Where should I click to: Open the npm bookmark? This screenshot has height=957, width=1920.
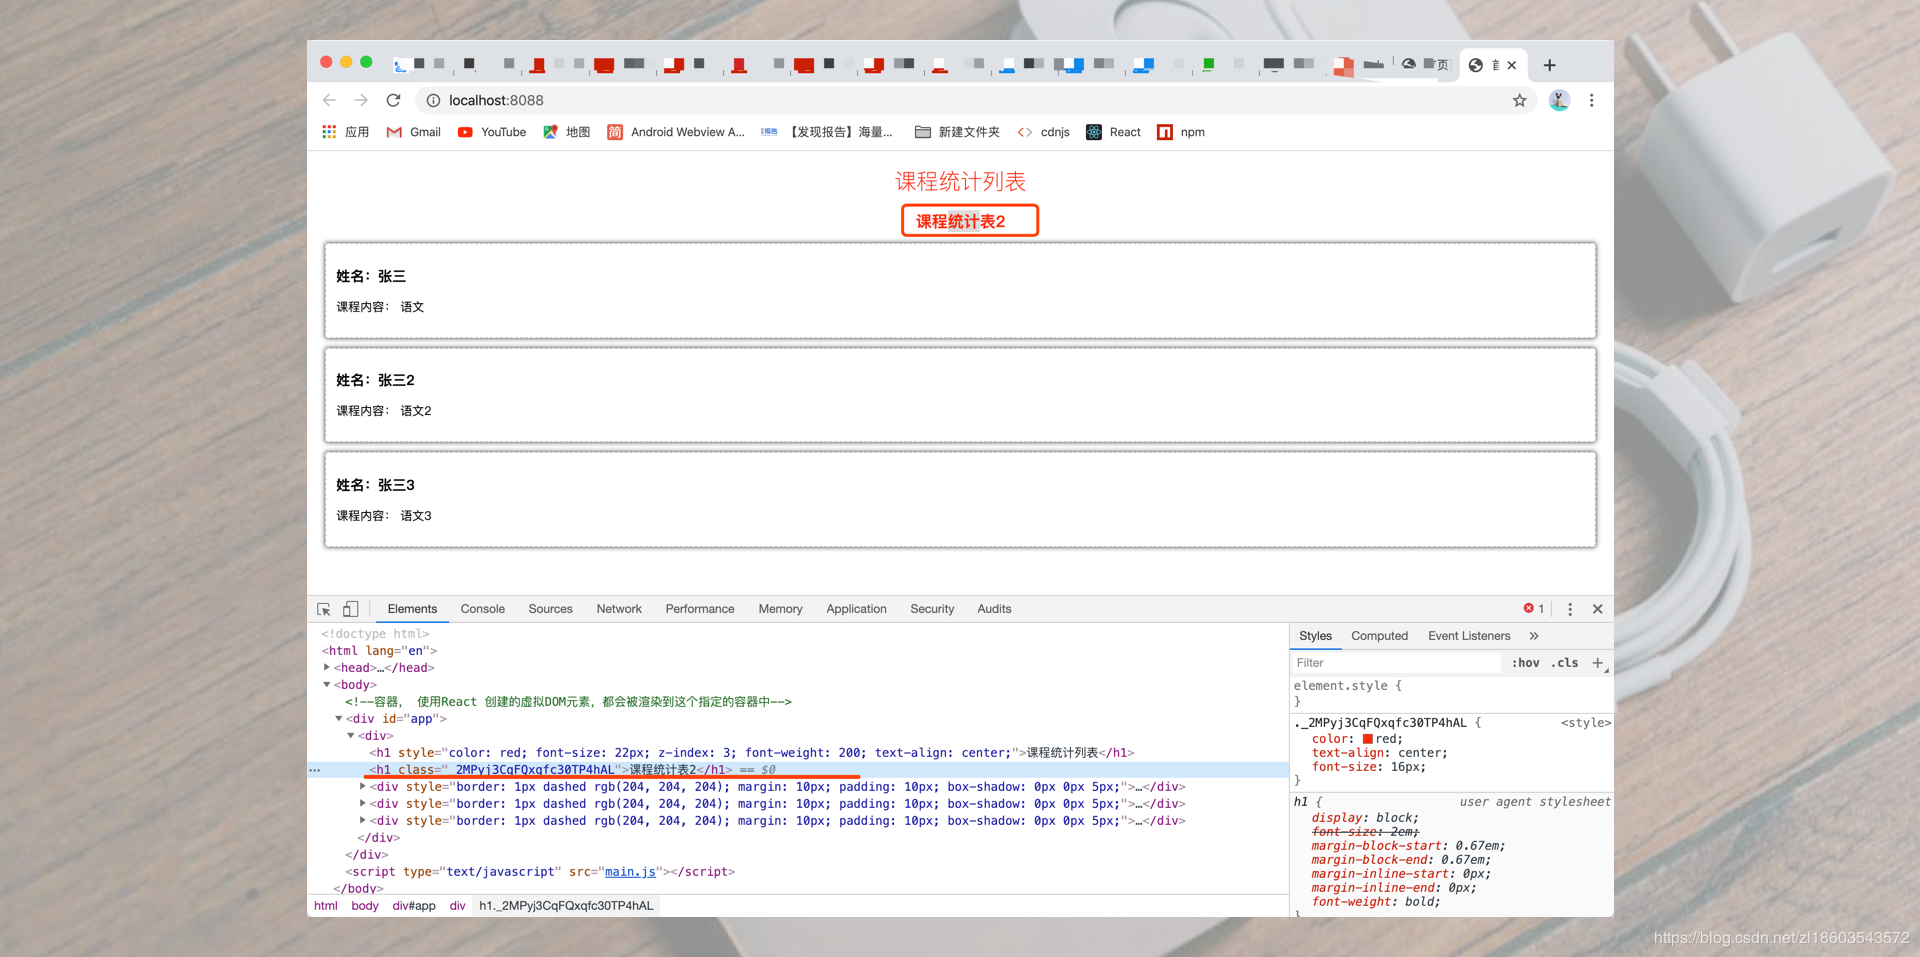(x=1181, y=132)
